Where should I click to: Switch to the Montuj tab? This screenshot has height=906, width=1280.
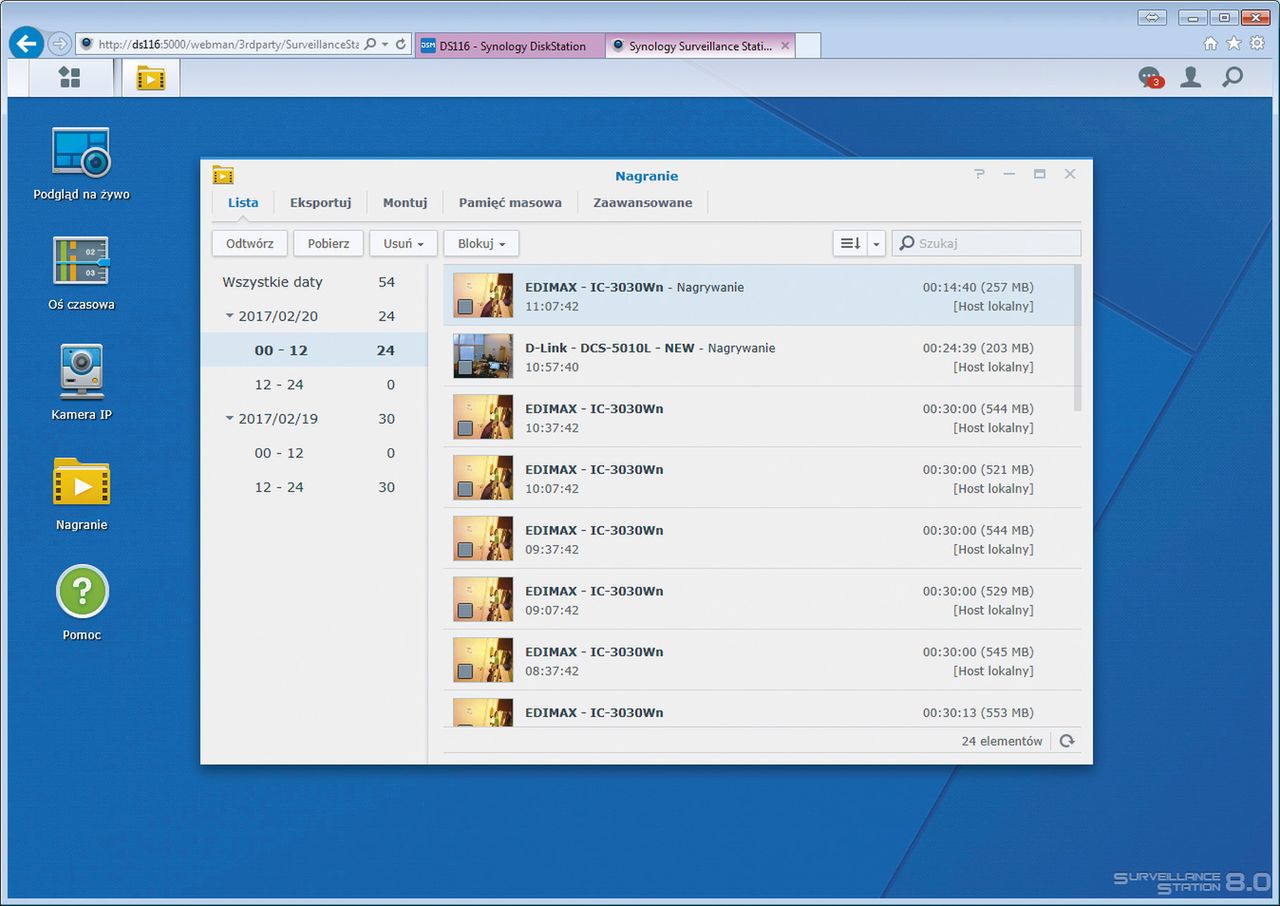pyautogui.click(x=405, y=202)
